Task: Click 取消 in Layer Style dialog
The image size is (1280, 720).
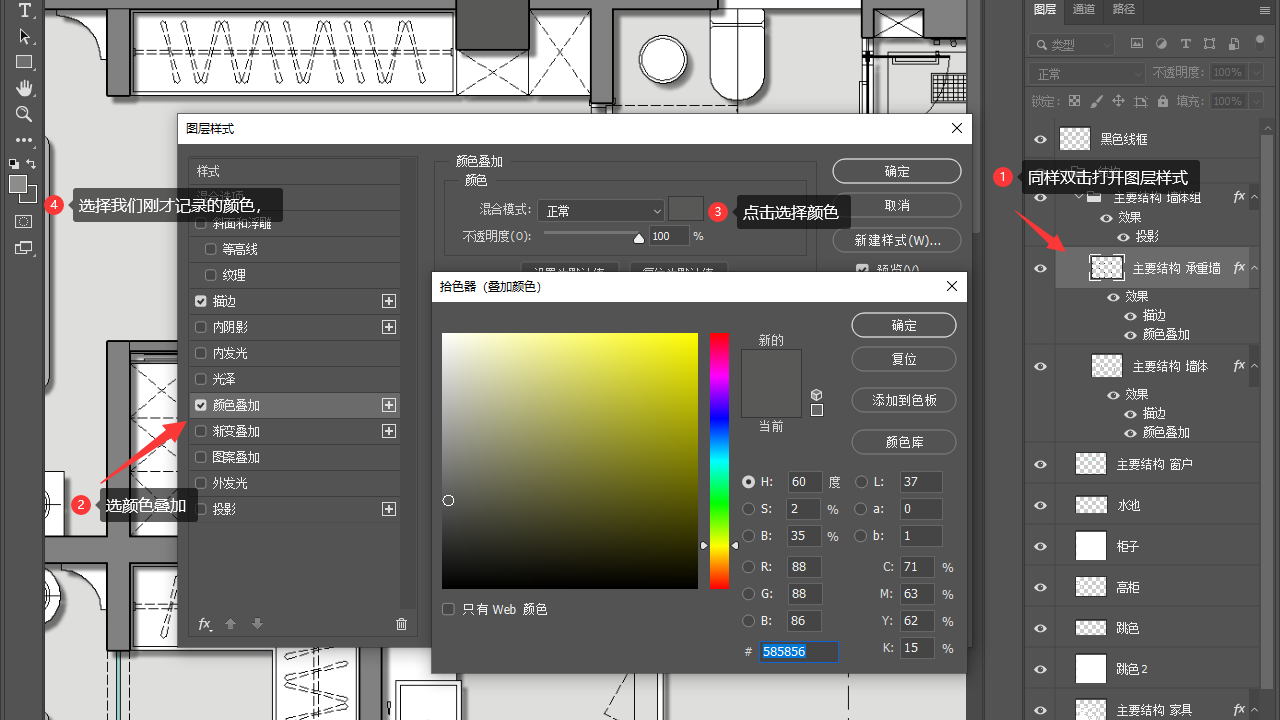Action: point(897,205)
